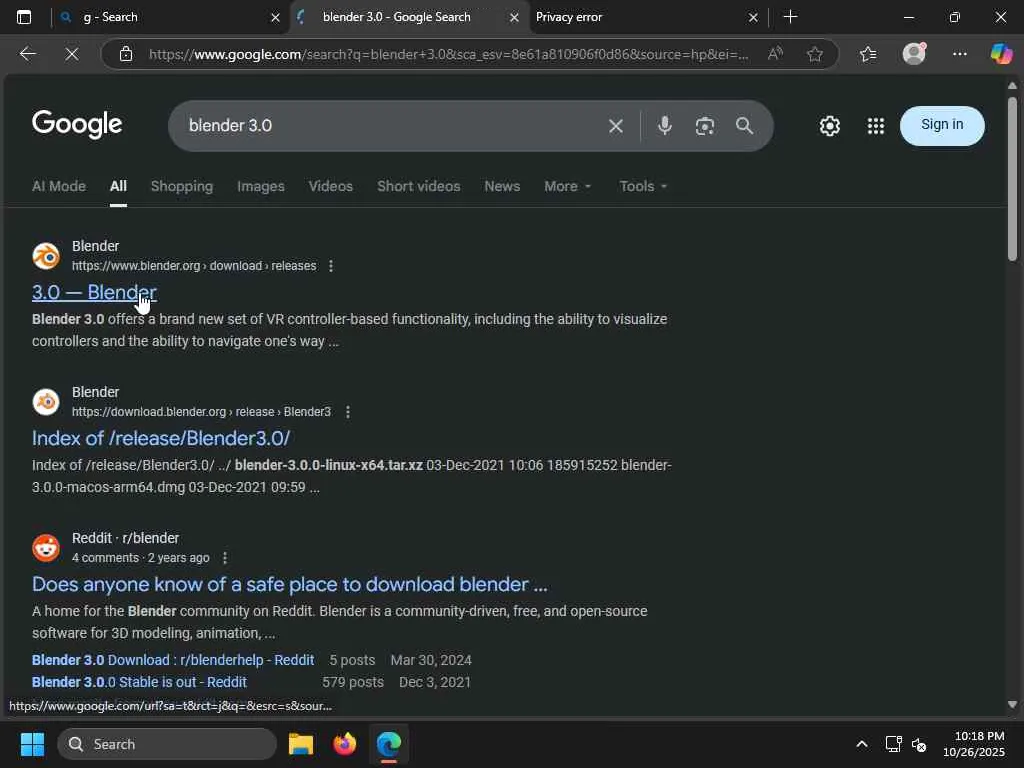Click into the Google search query field
1024x768 pixels.
click(x=392, y=126)
